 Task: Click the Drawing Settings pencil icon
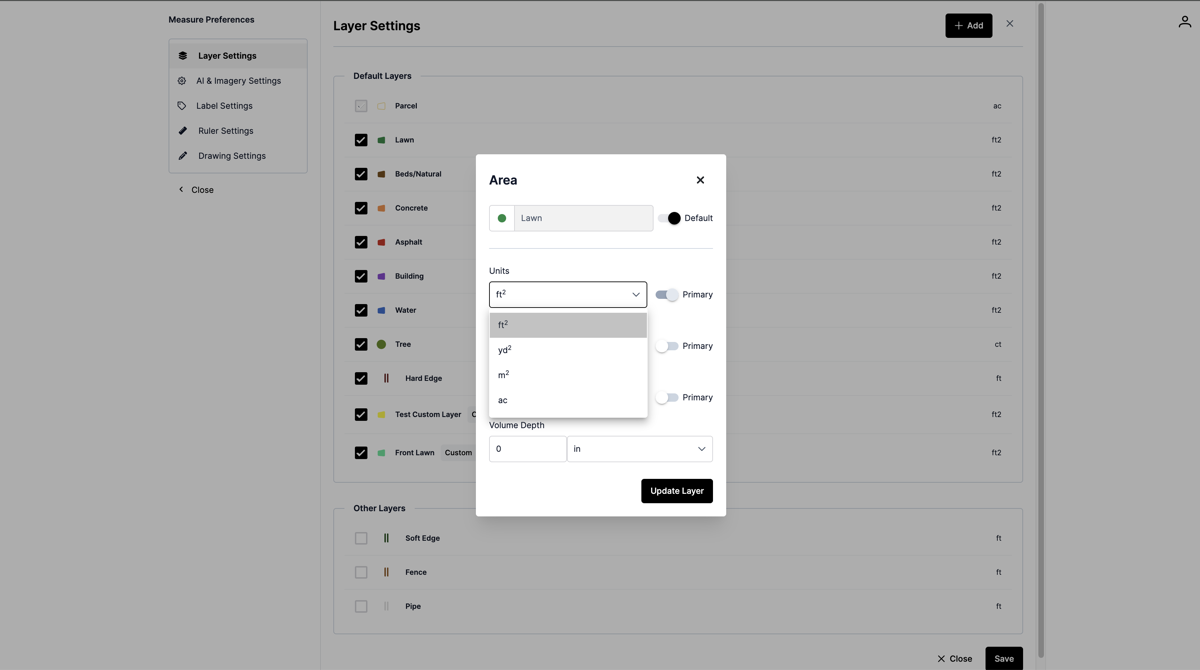[x=183, y=156]
